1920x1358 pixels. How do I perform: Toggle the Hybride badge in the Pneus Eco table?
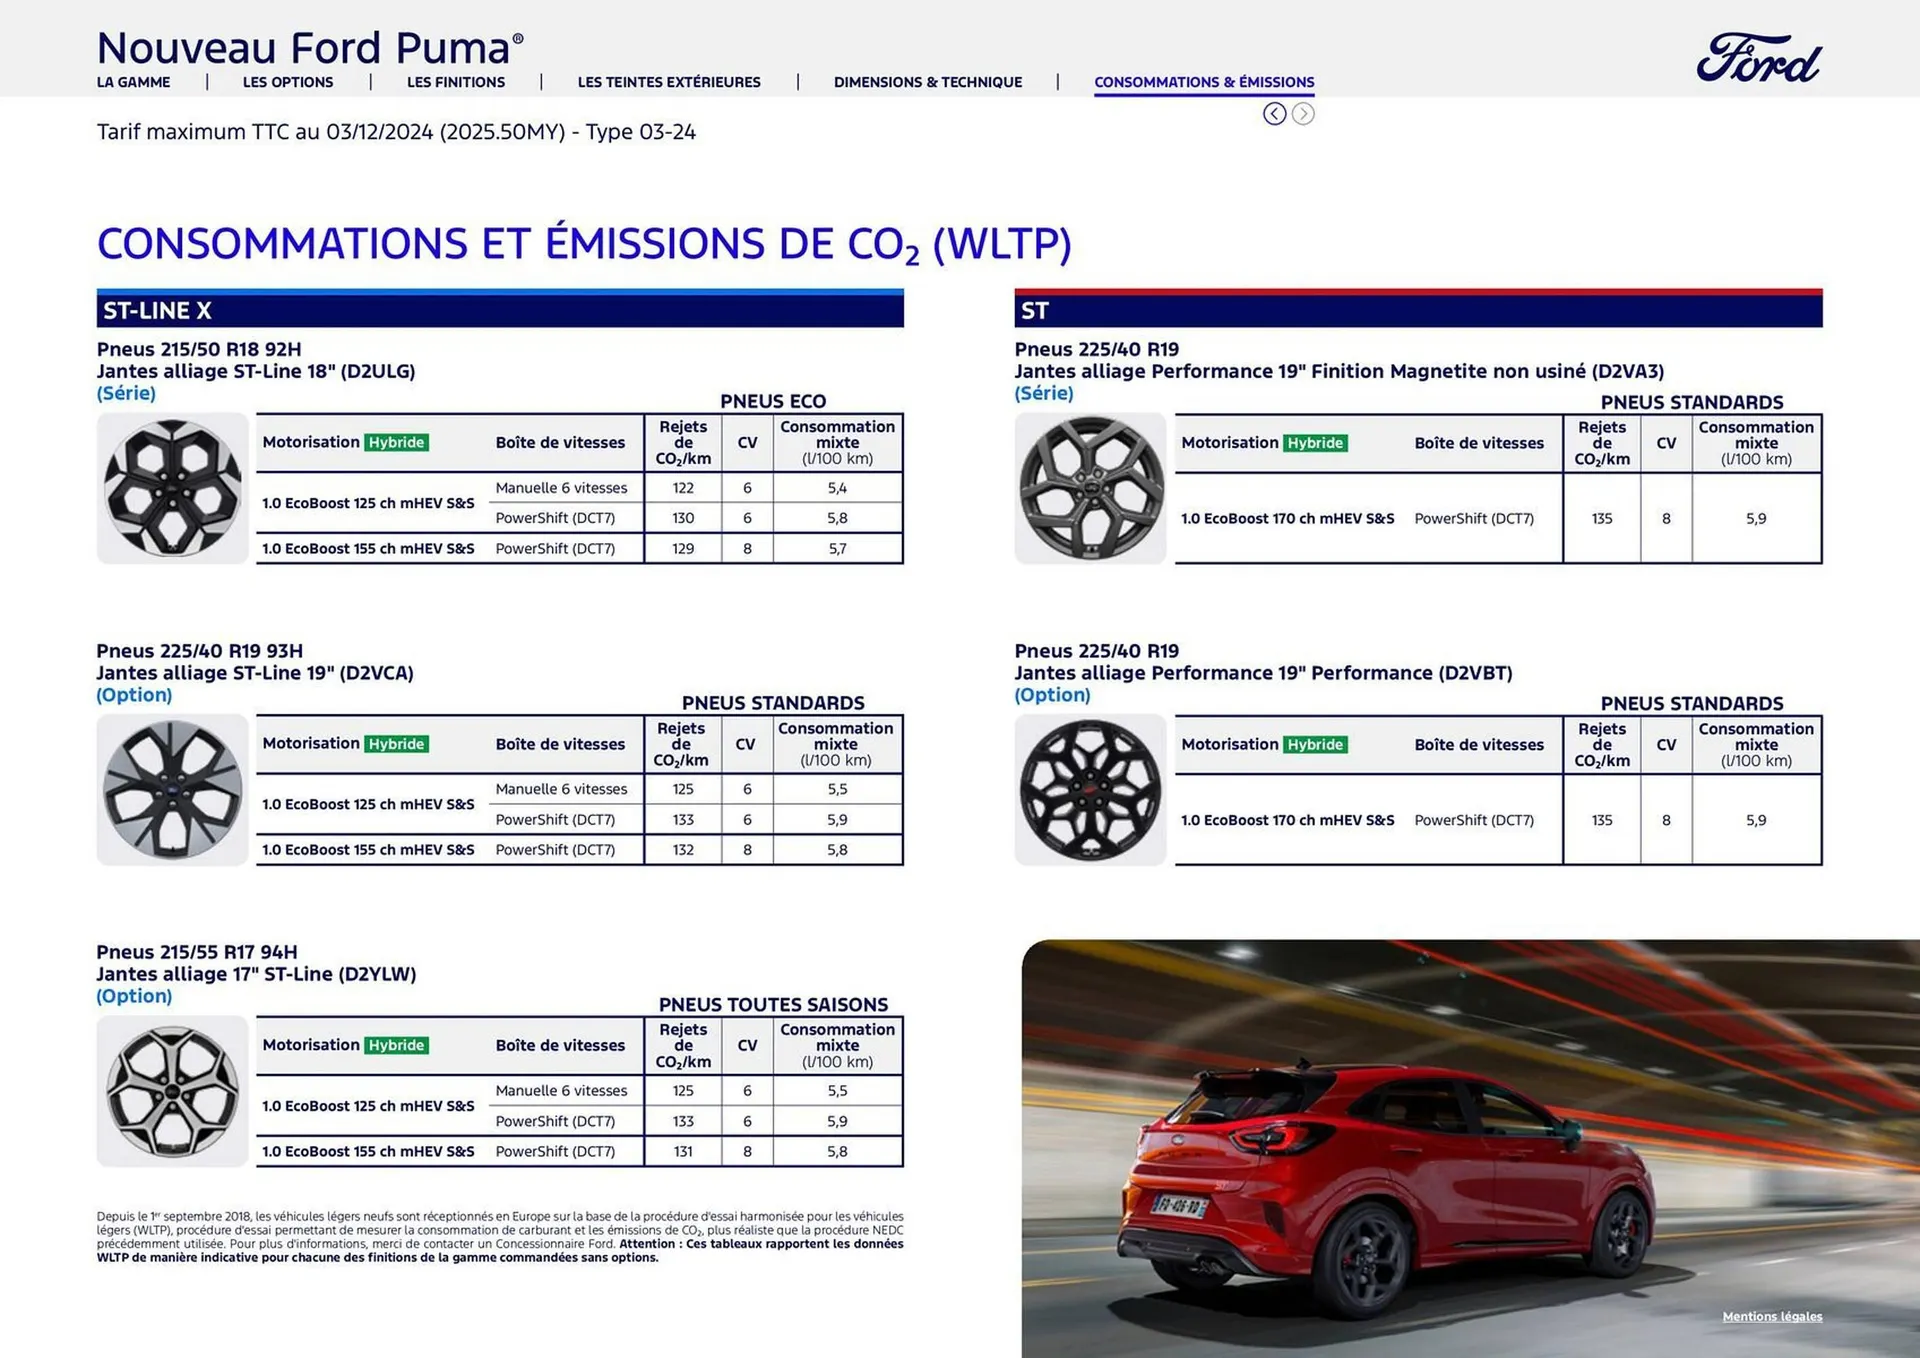[x=396, y=441]
